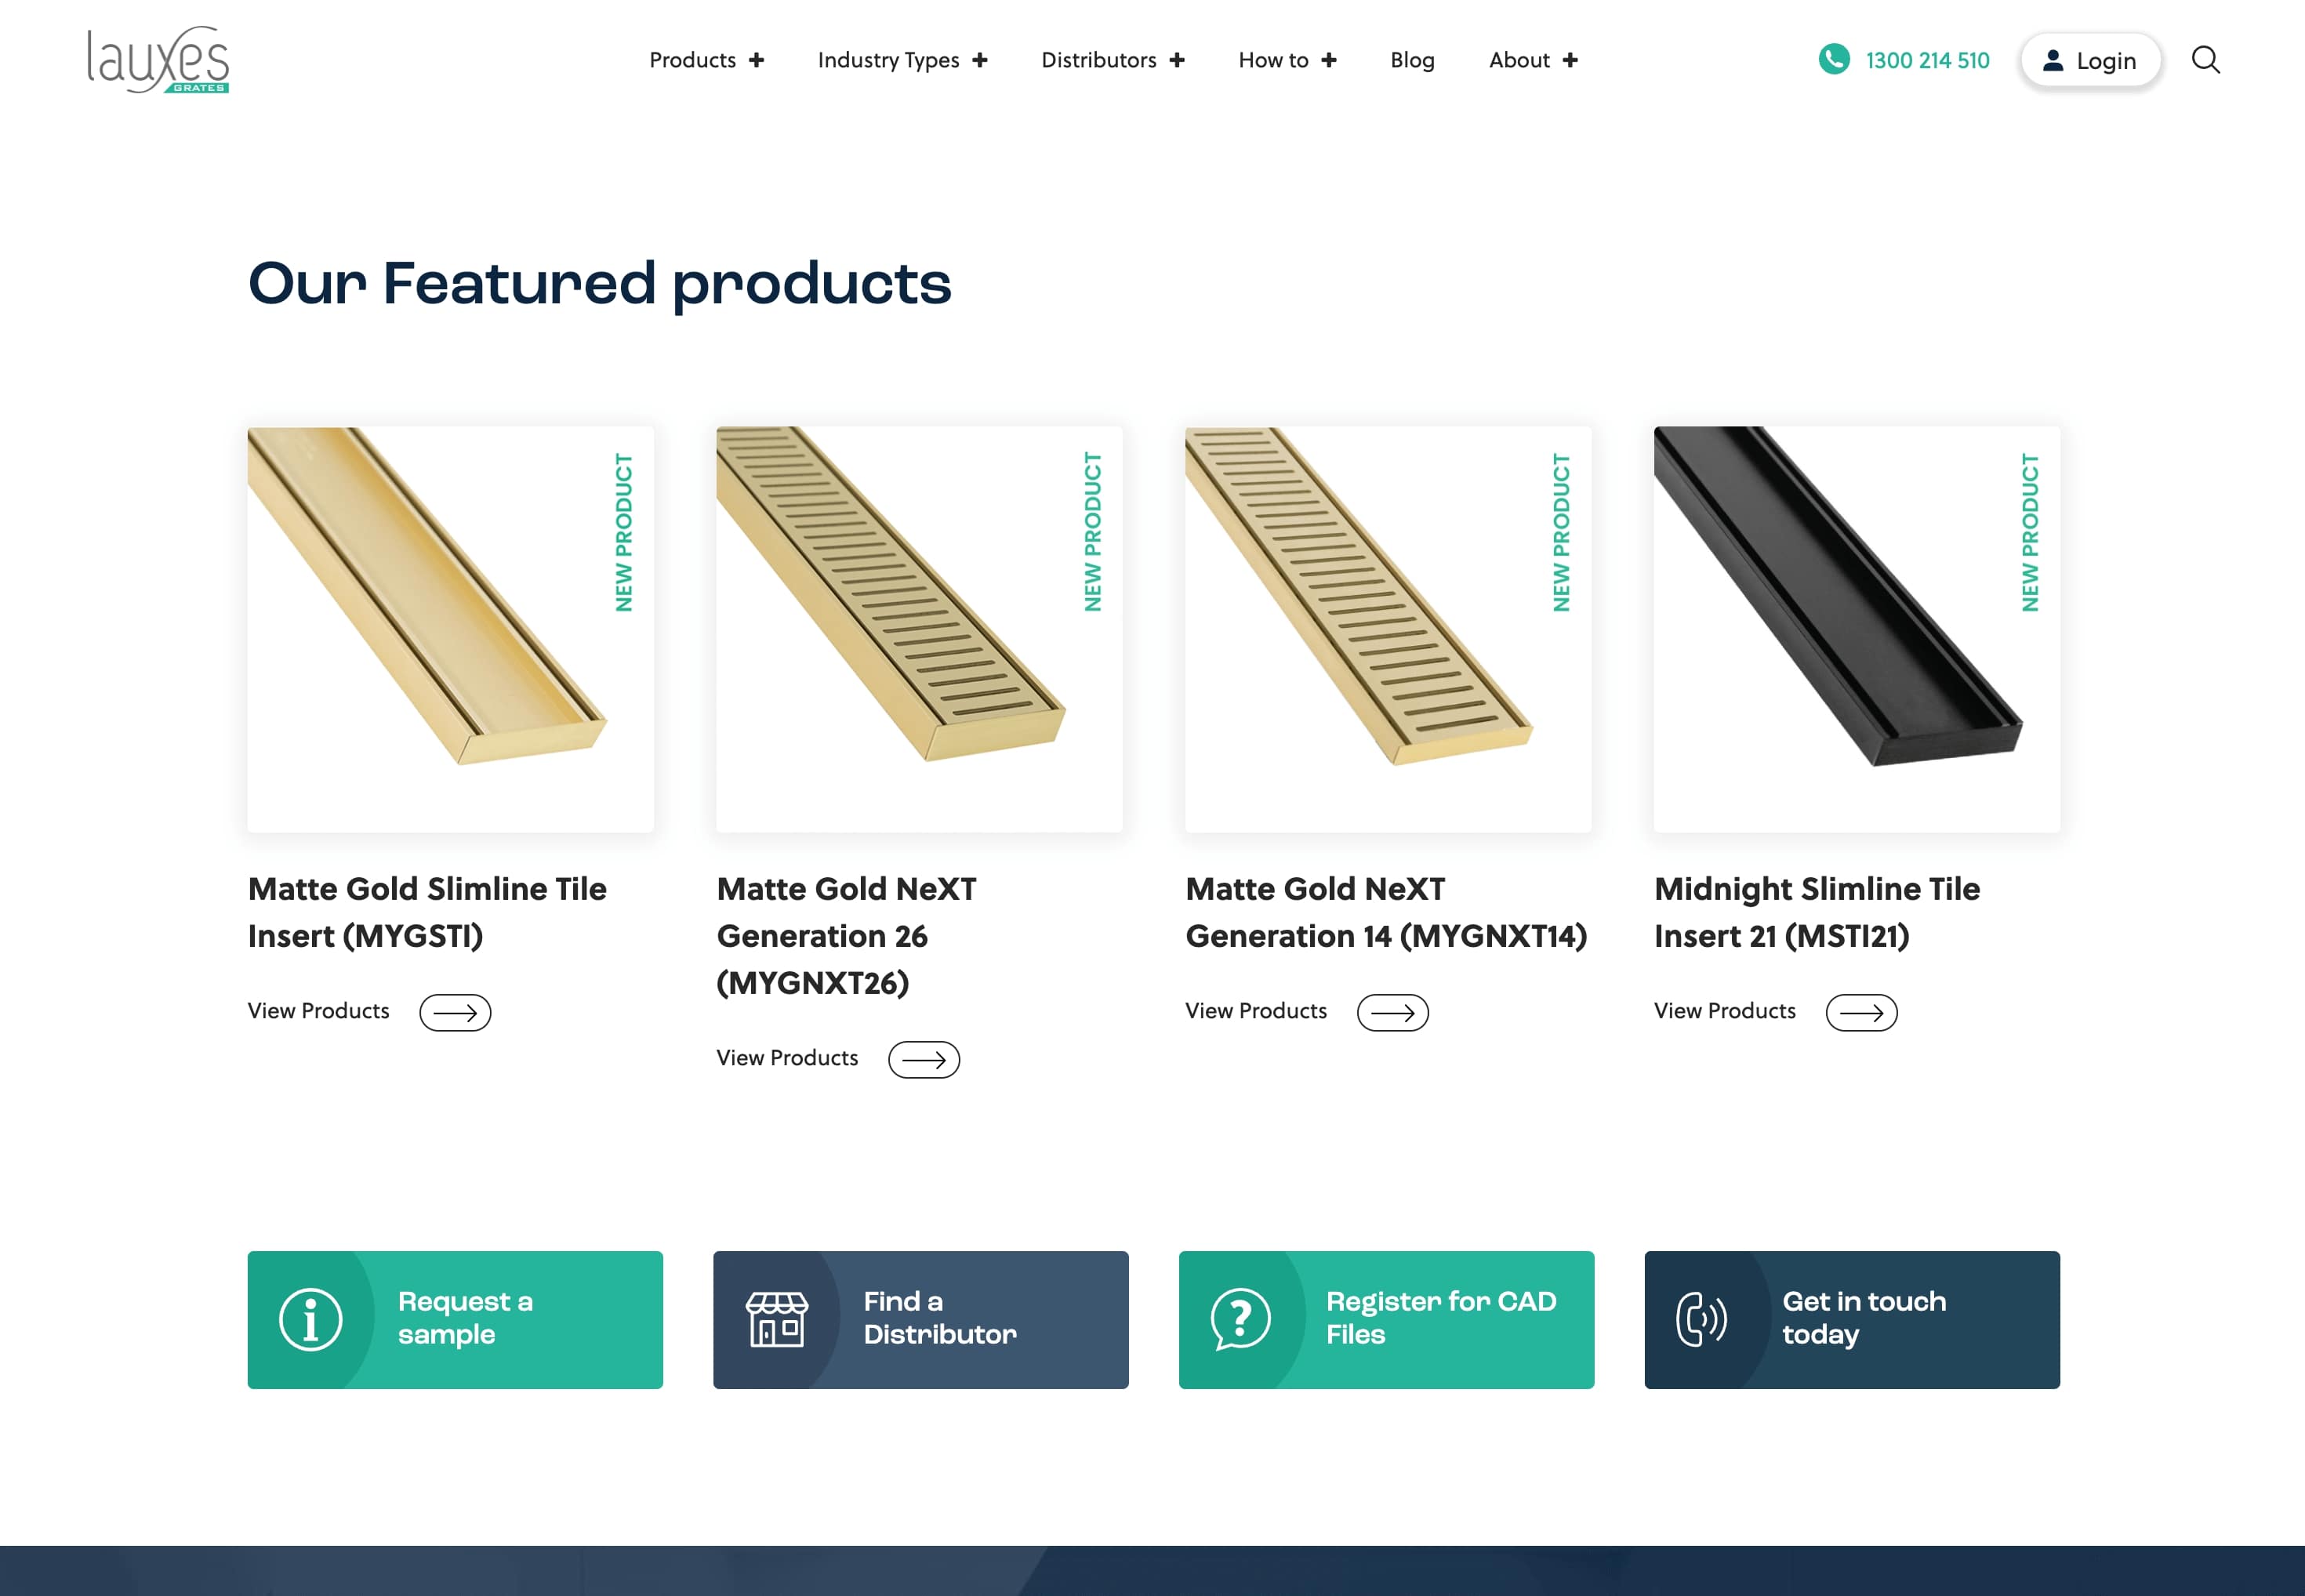
Task: Call 1300 214 510 link
Action: [x=1927, y=60]
